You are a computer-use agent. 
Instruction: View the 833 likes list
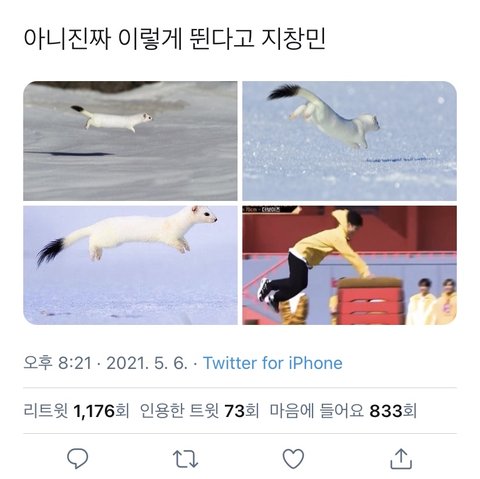coord(343,411)
